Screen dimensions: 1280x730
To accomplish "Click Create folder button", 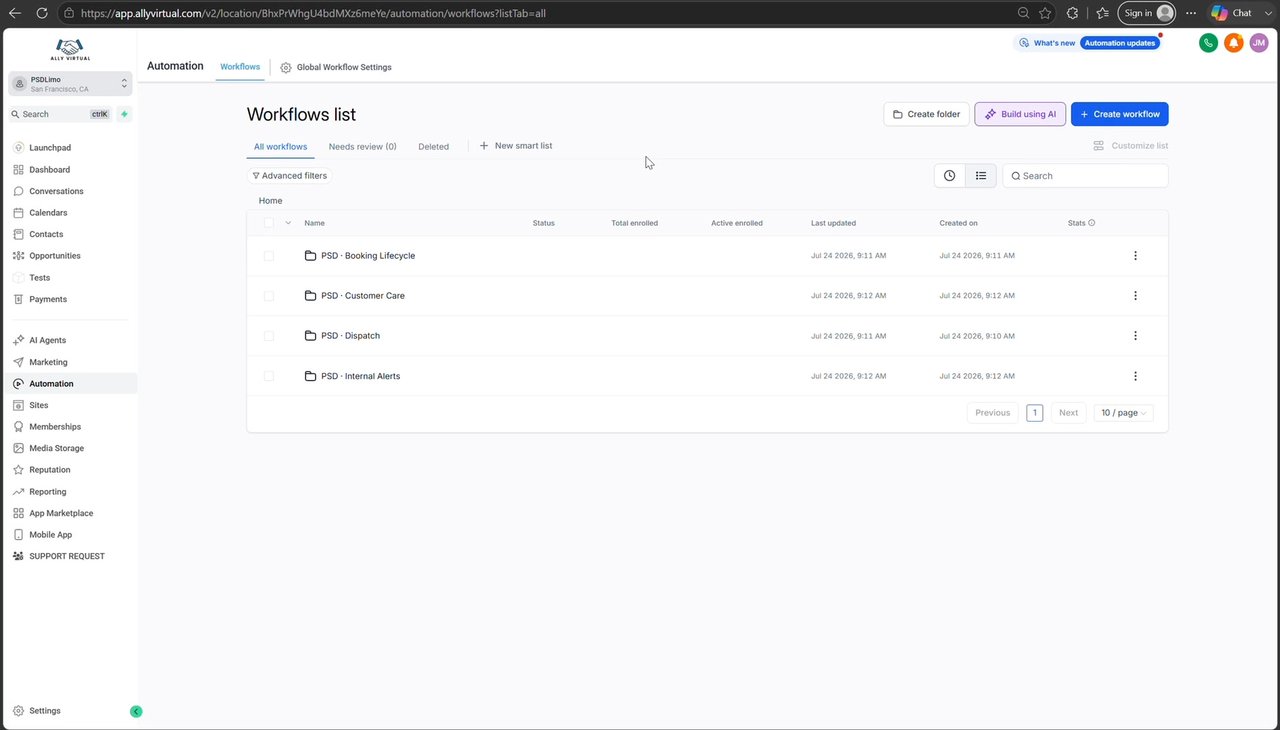I will tap(926, 114).
